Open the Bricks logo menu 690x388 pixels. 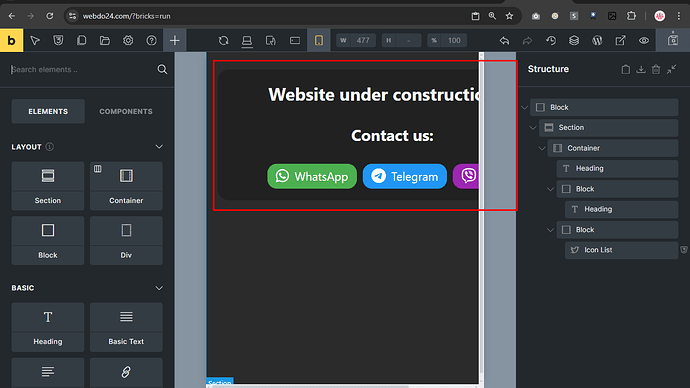(x=11, y=40)
